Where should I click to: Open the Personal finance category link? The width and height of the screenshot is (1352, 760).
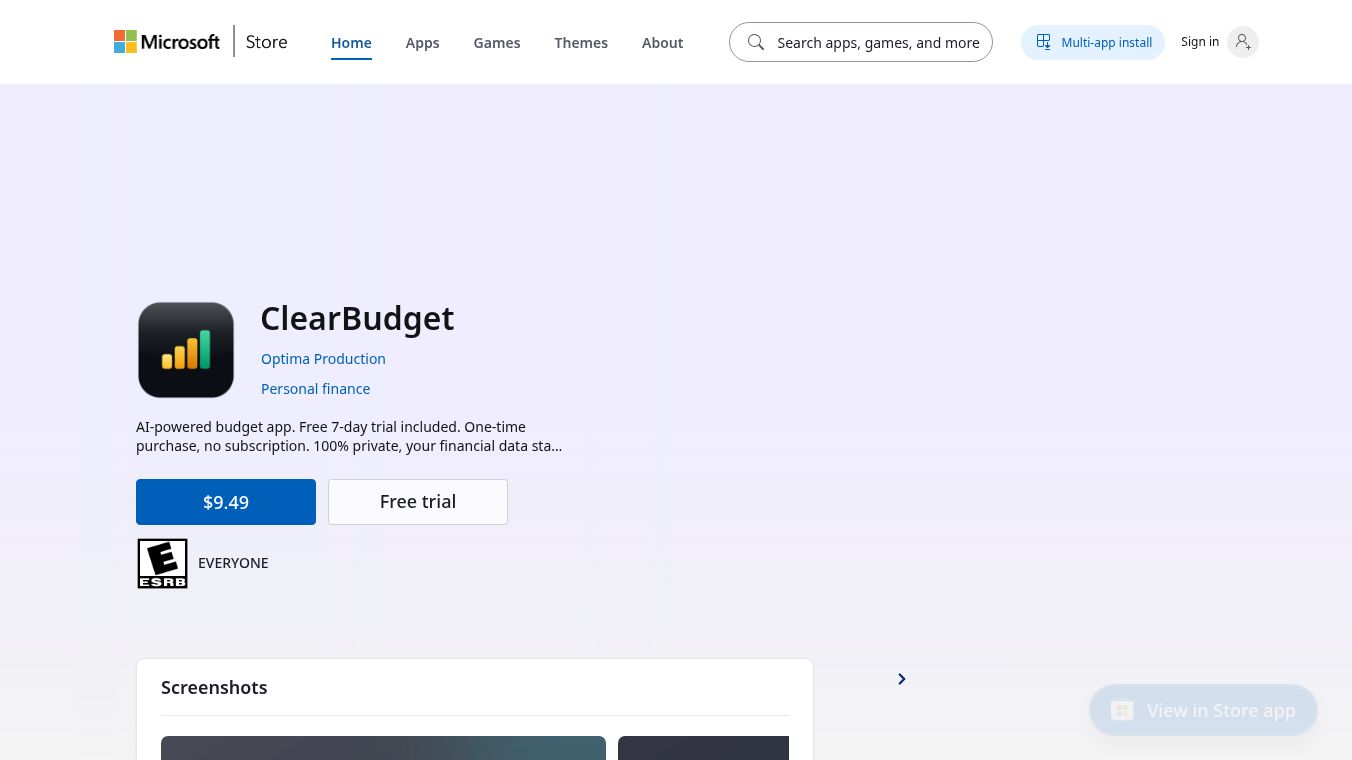point(315,389)
